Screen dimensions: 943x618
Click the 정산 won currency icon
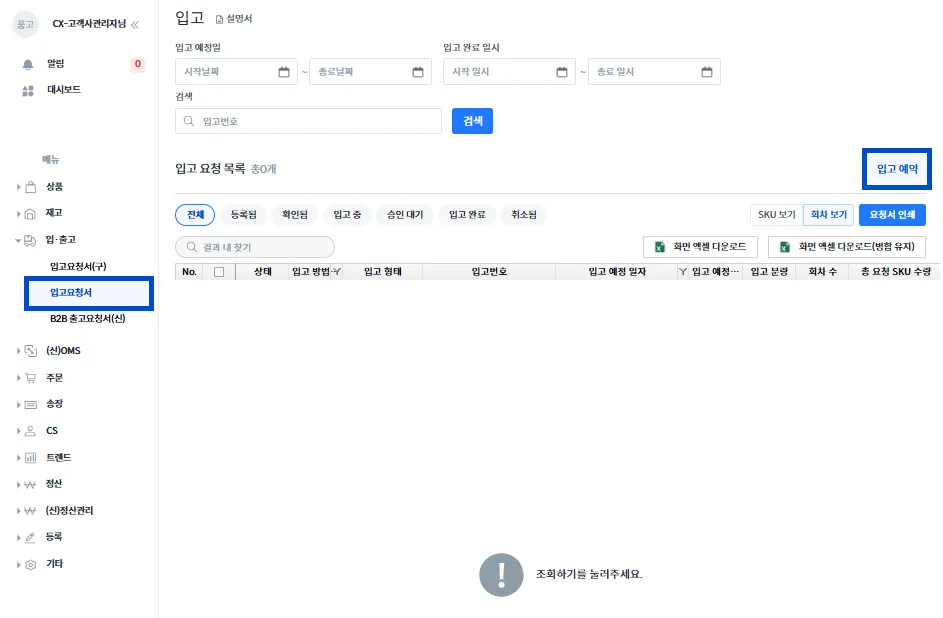[x=30, y=485]
